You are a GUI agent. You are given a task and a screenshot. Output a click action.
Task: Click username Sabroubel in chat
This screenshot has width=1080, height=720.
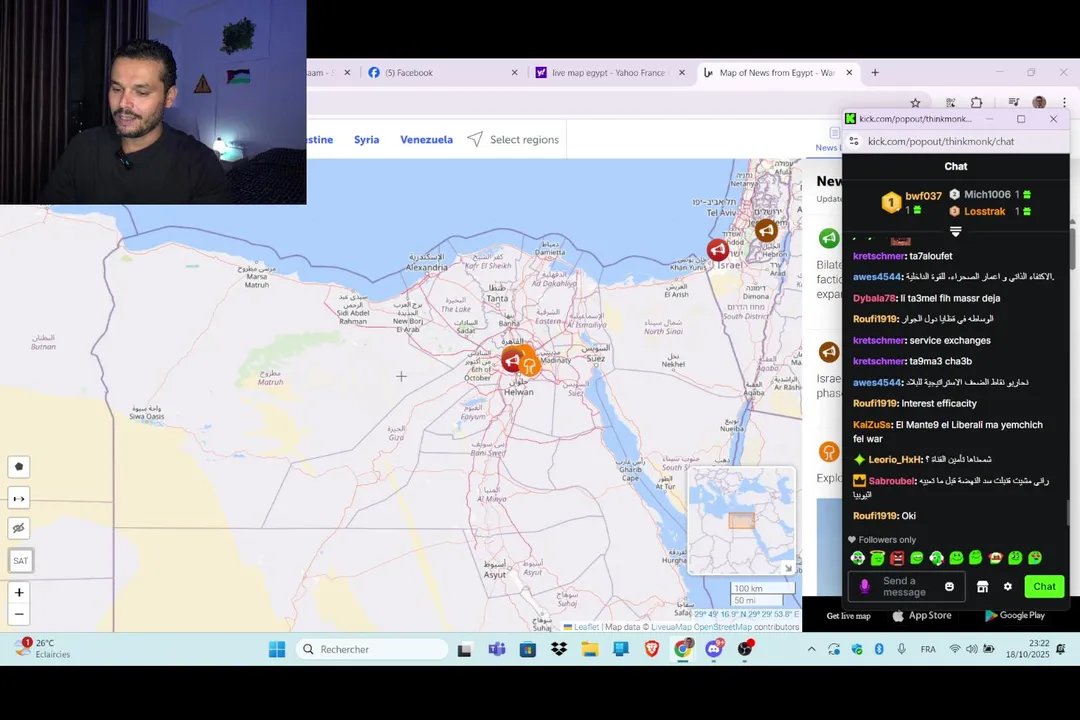[892, 481]
